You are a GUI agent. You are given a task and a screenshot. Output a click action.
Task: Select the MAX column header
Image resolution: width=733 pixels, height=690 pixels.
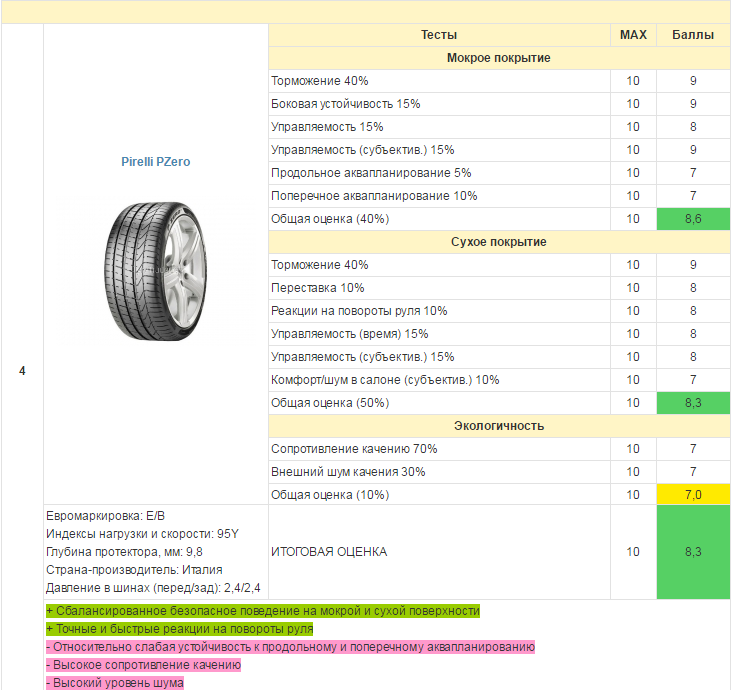(633, 35)
